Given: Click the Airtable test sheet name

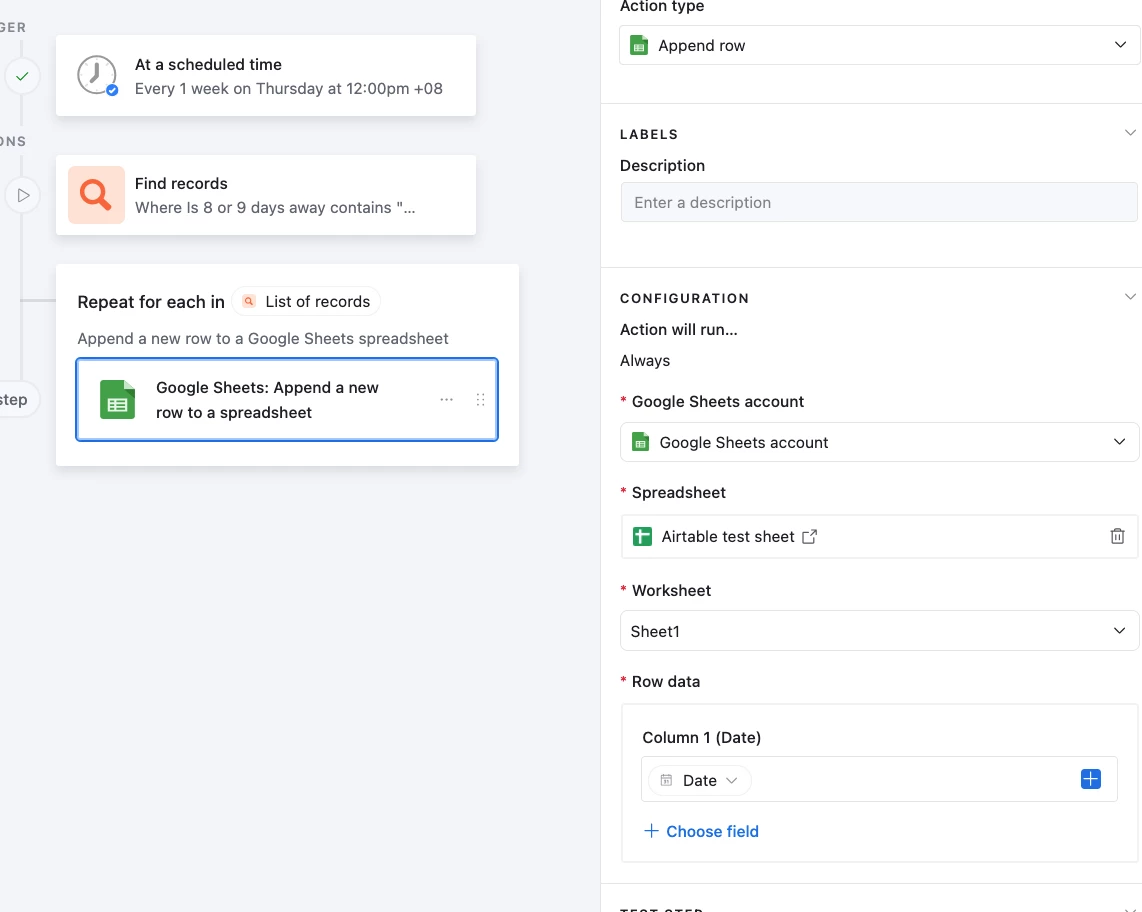Looking at the screenshot, I should 728,537.
